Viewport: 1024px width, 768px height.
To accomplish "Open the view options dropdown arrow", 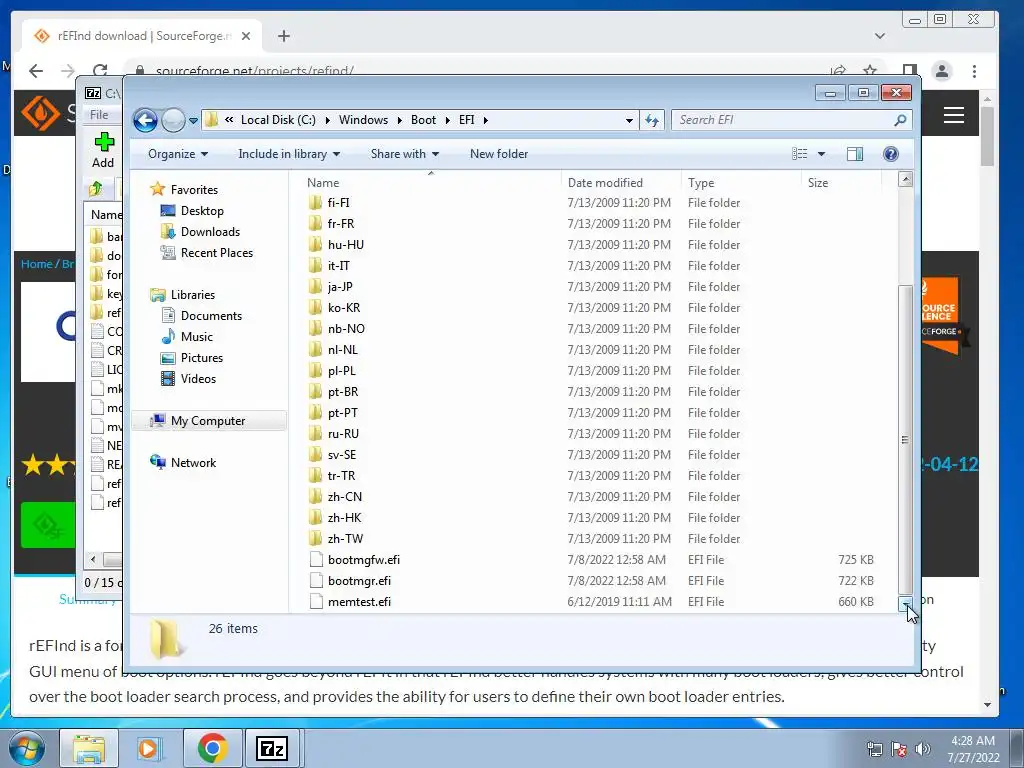I will pyautogui.click(x=822, y=154).
